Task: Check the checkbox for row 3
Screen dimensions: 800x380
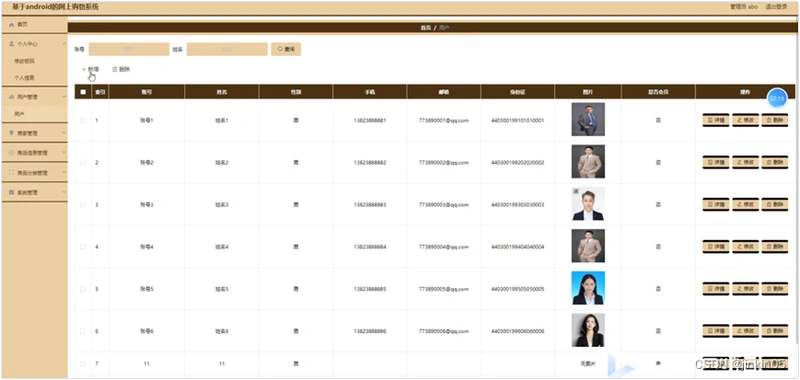Action: click(x=83, y=205)
